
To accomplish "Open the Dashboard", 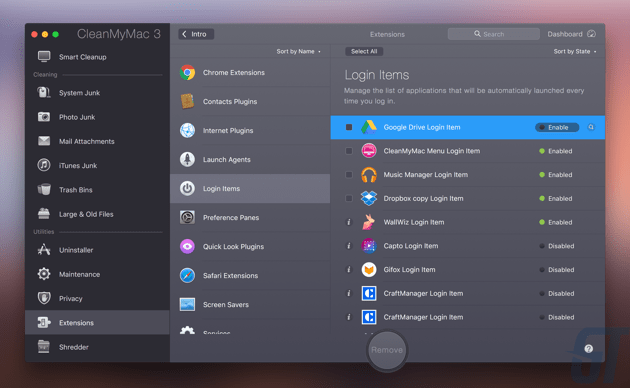I will [571, 34].
